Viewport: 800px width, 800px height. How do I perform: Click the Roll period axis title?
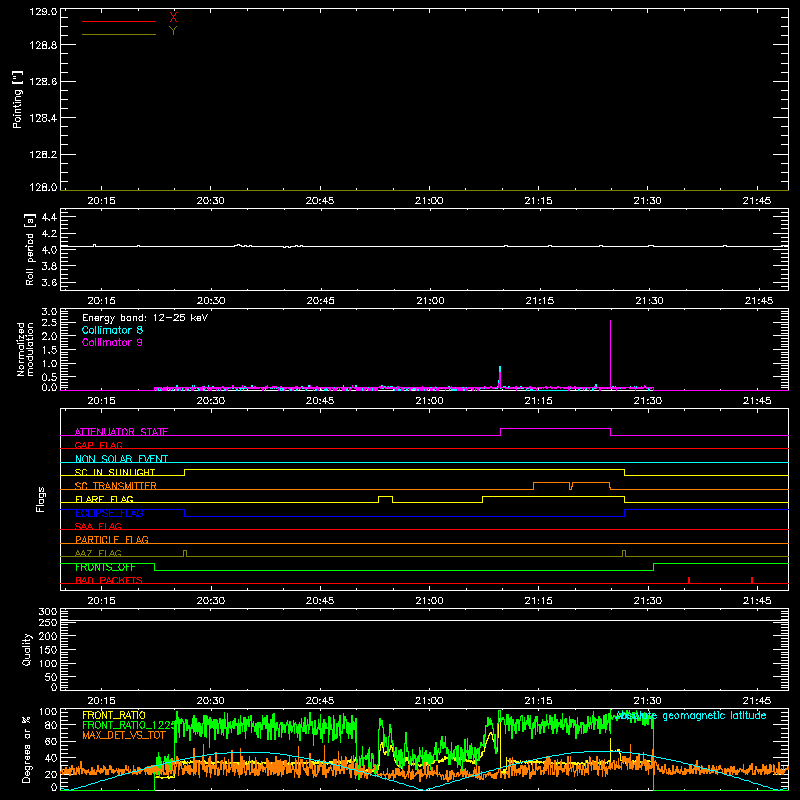coord(30,249)
